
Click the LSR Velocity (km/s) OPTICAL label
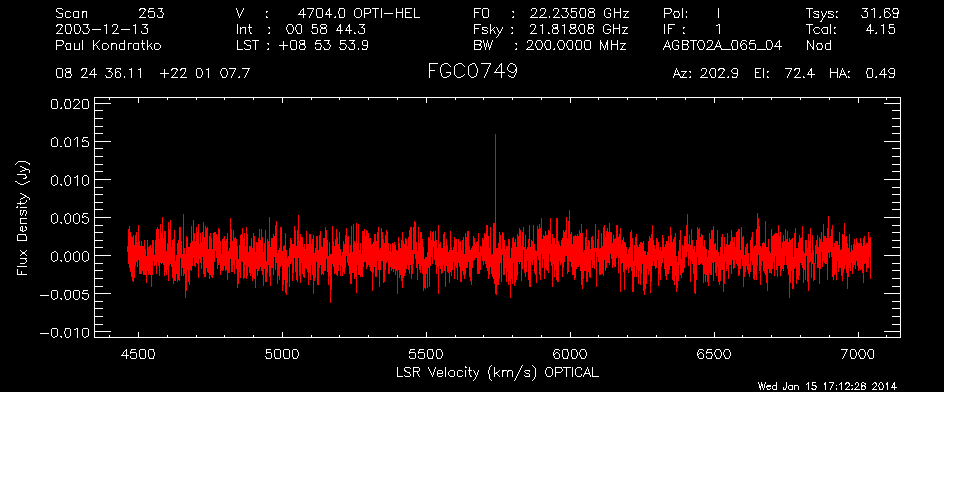[x=499, y=372]
